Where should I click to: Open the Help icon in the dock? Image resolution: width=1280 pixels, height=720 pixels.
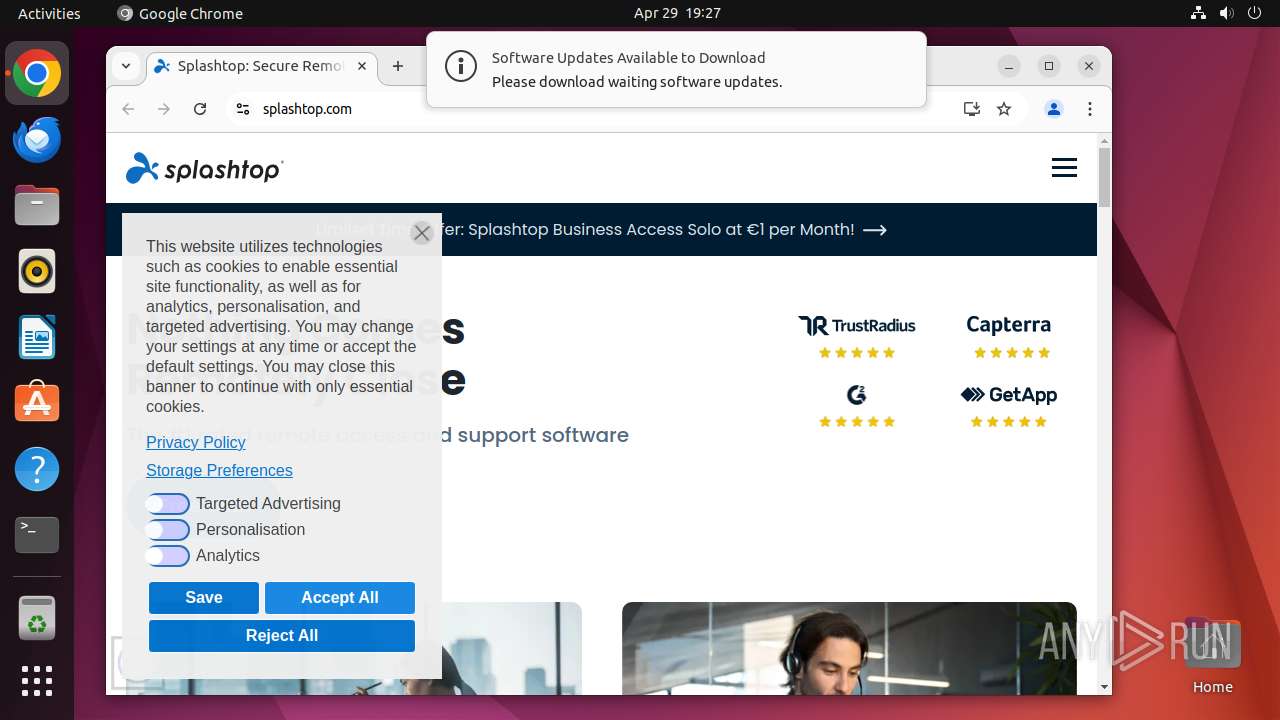pos(37,469)
